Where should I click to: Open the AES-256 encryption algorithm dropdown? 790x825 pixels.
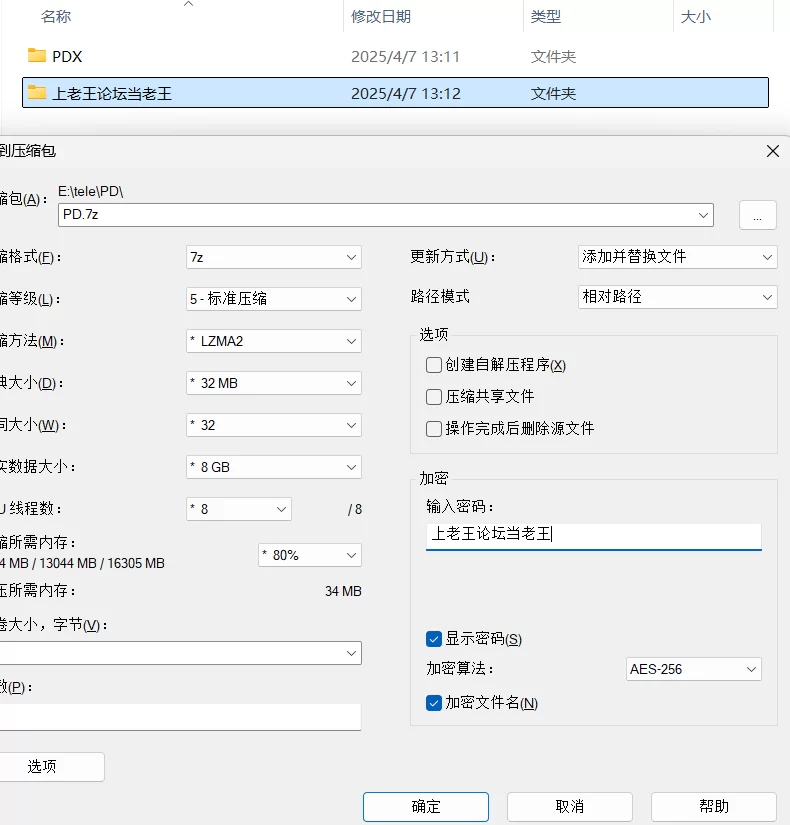pos(693,669)
